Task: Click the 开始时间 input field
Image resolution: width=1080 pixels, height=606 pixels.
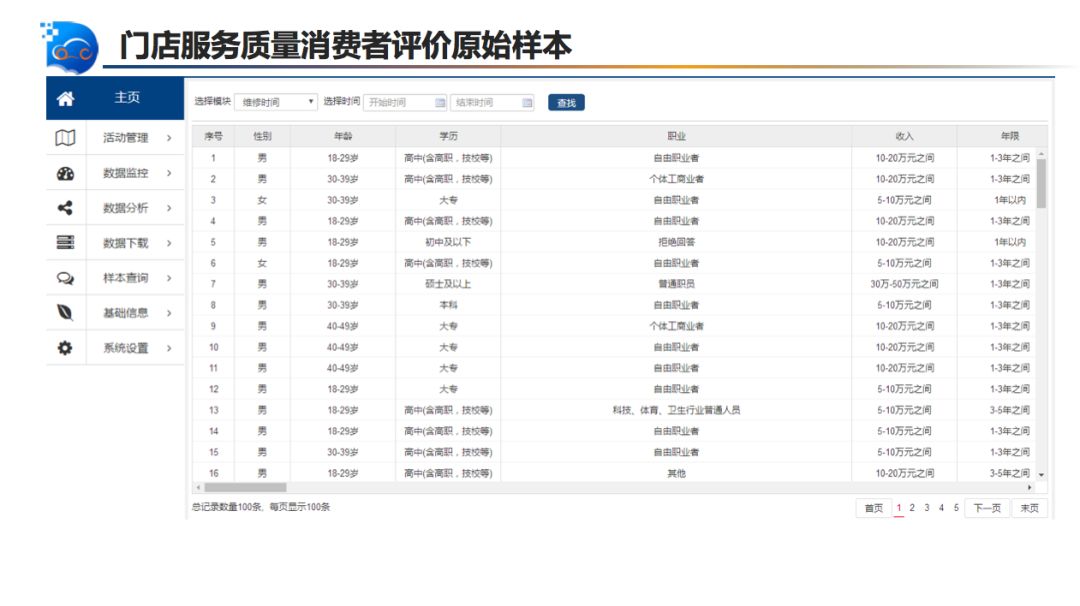Action: point(398,102)
